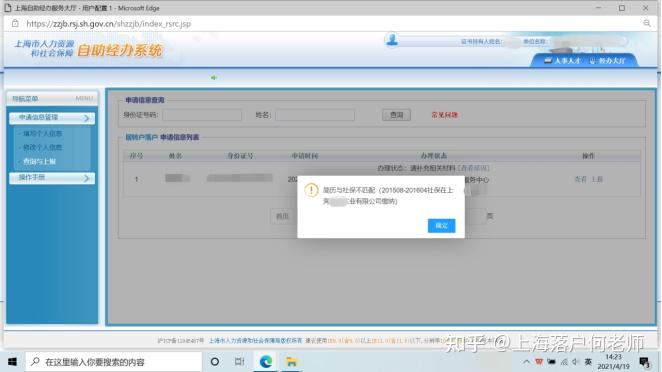Confirm the dialog with the blue 确定 button

click(441, 225)
